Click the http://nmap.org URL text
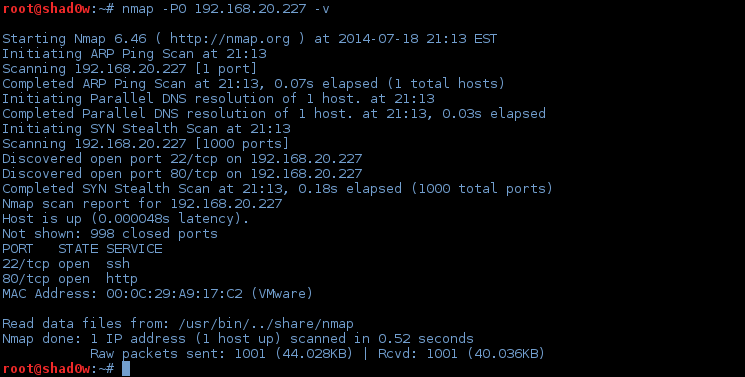Image resolution: width=745 pixels, height=377 pixels. pos(230,39)
